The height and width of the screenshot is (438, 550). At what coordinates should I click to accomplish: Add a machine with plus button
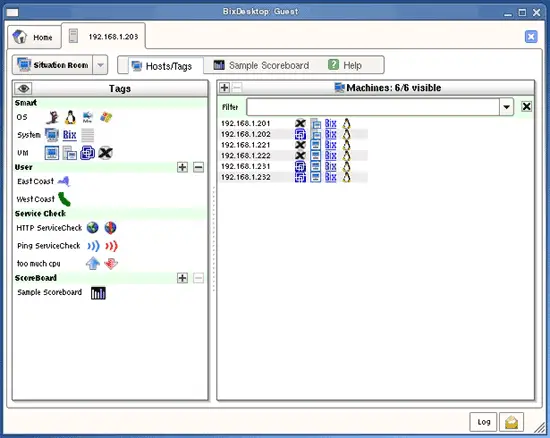pyautogui.click(x=224, y=87)
